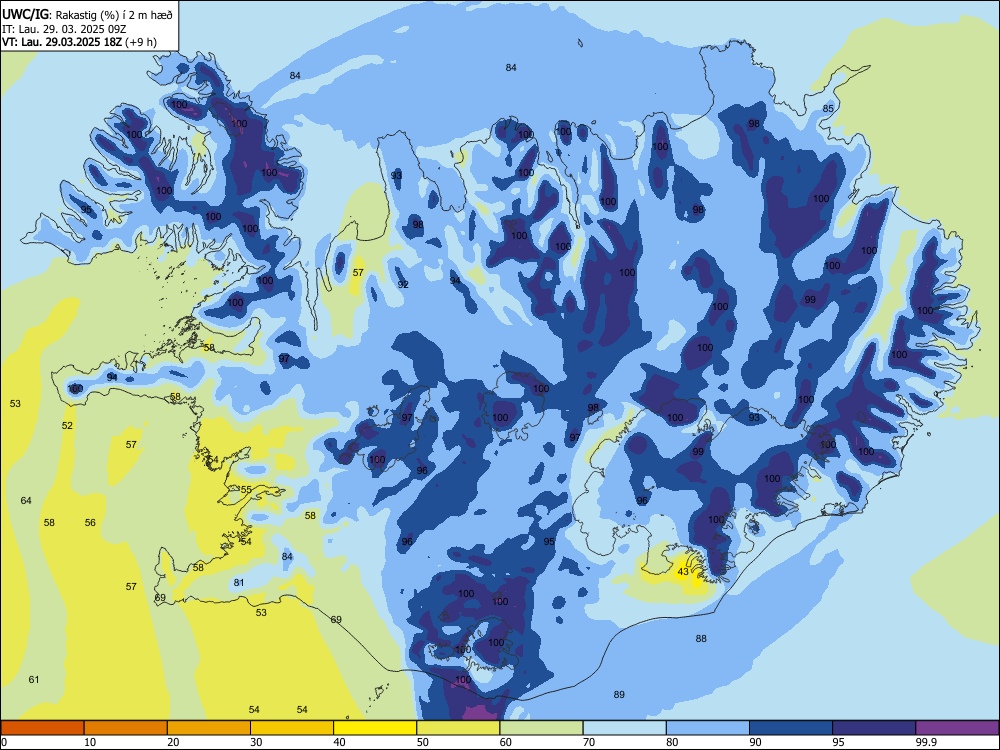Click the '92' humidity value on the map
1000x750 pixels.
tap(403, 284)
